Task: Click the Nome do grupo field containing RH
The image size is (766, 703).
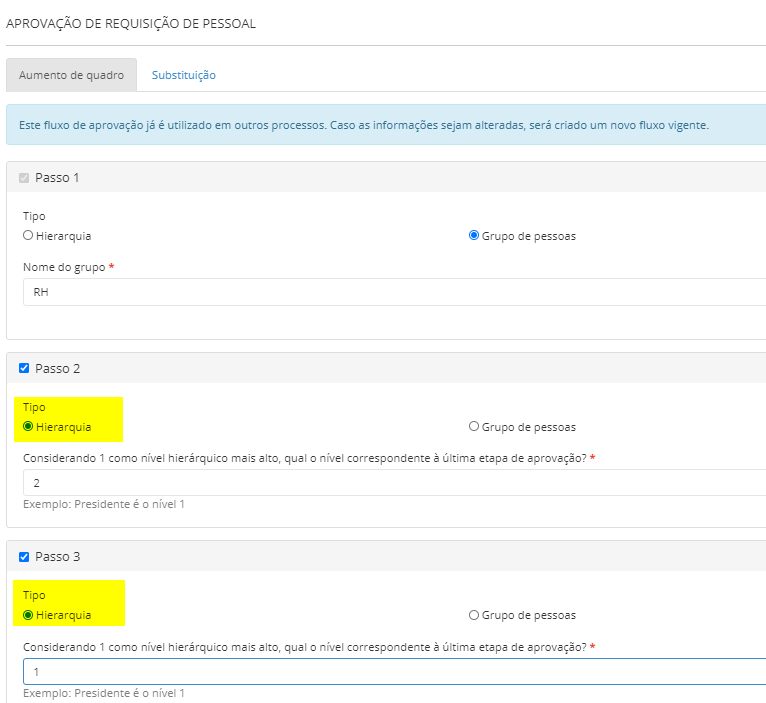Action: (x=390, y=292)
